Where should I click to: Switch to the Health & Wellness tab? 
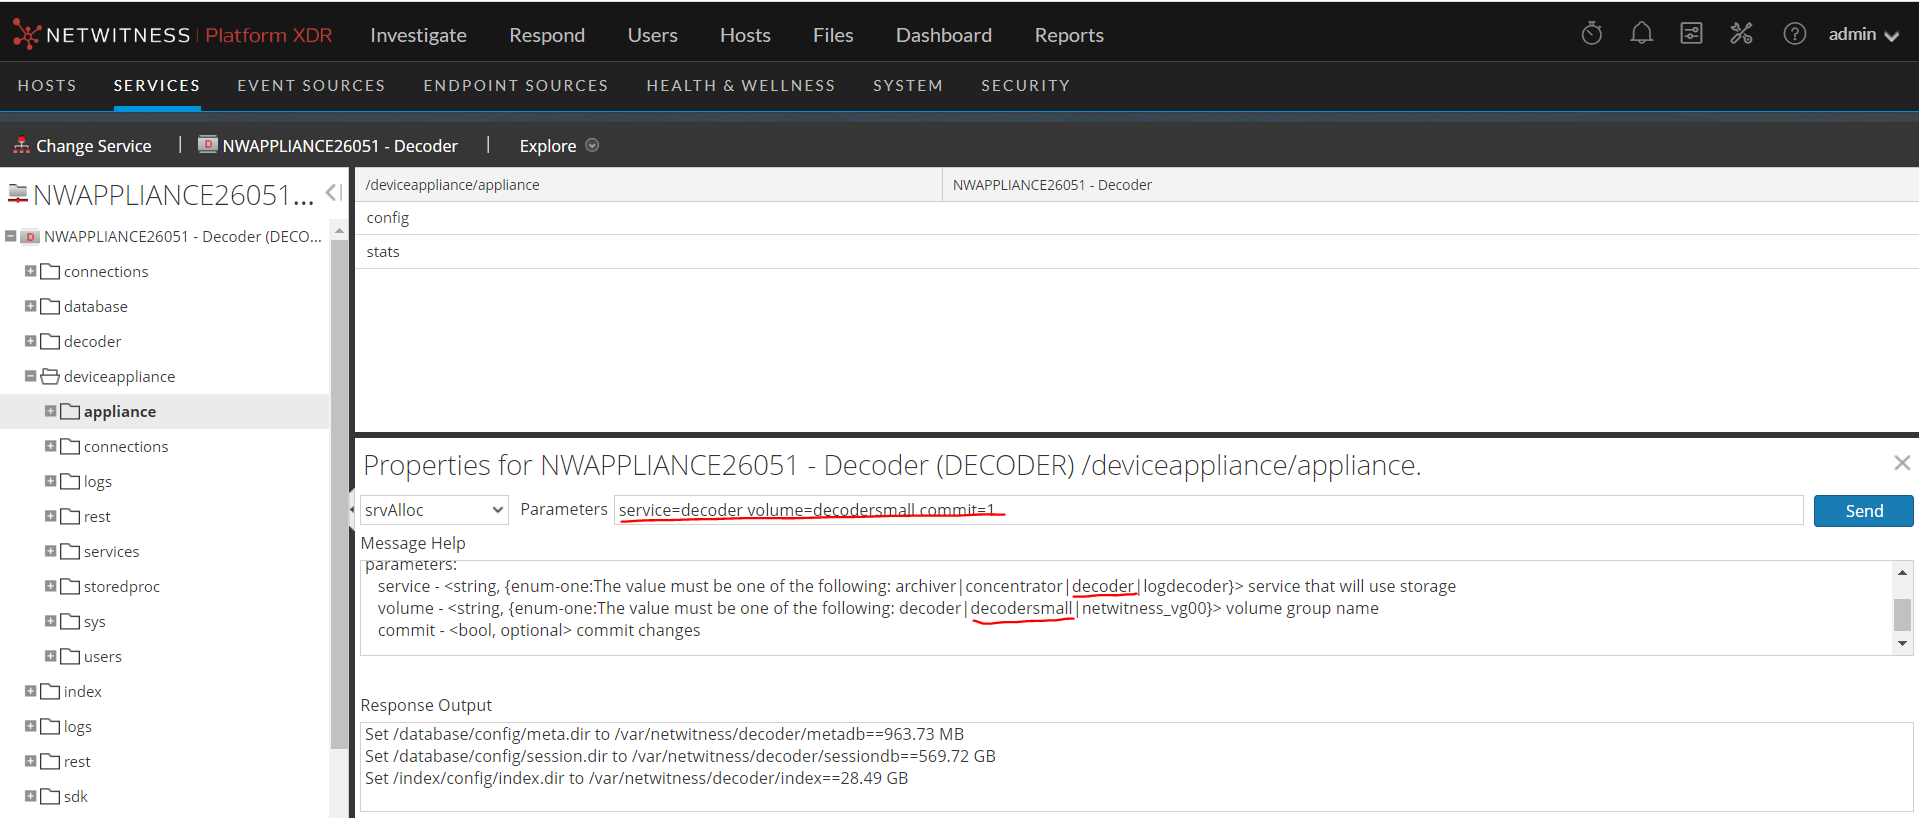pos(740,86)
